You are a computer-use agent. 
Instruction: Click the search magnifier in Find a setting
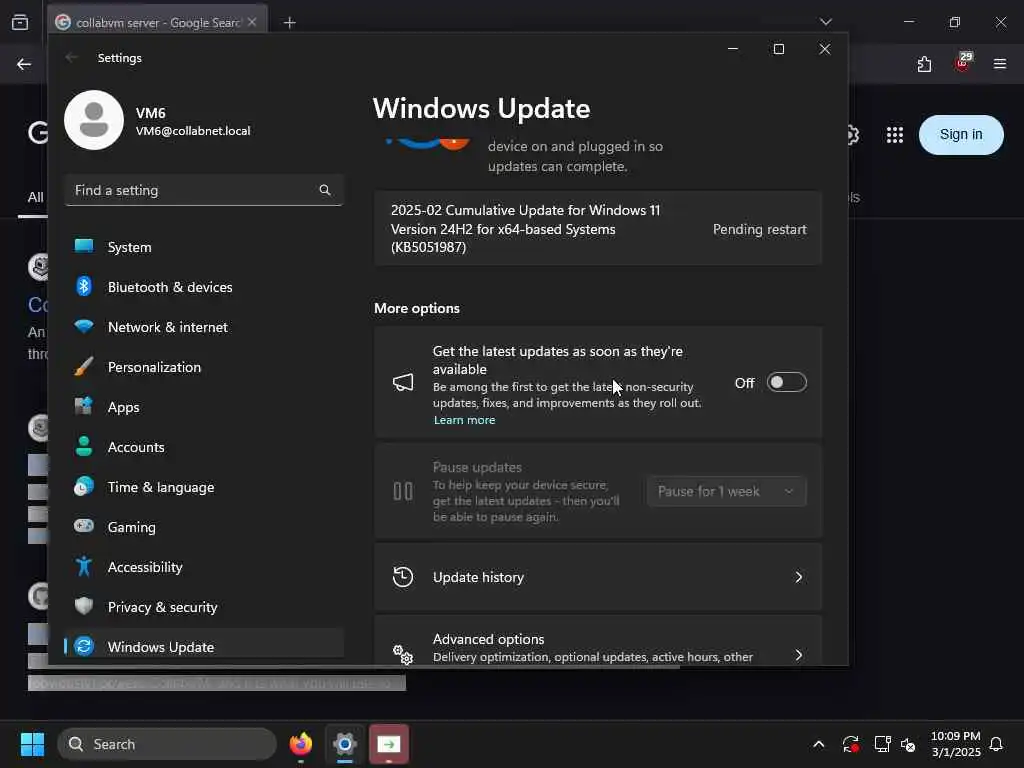325,190
